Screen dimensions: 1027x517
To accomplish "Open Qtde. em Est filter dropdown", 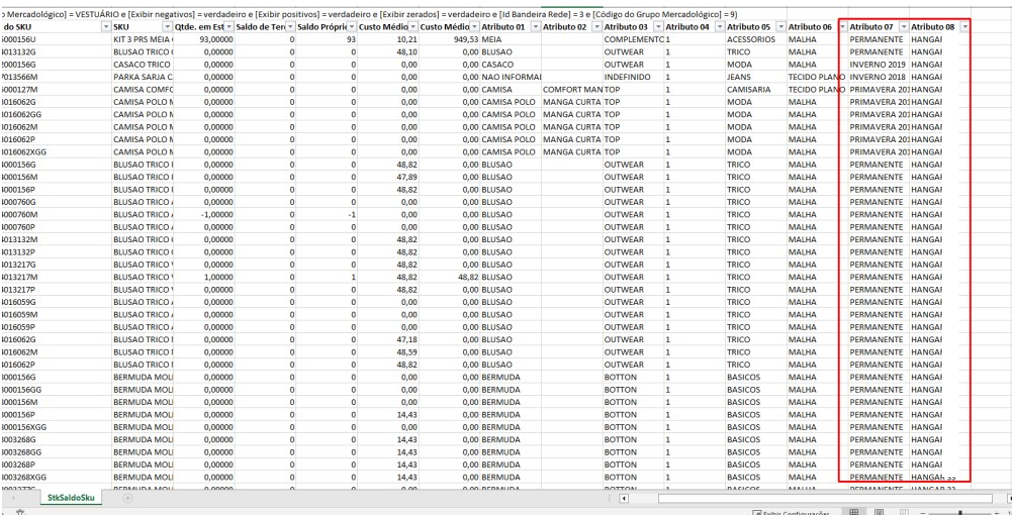I will [x=229, y=27].
